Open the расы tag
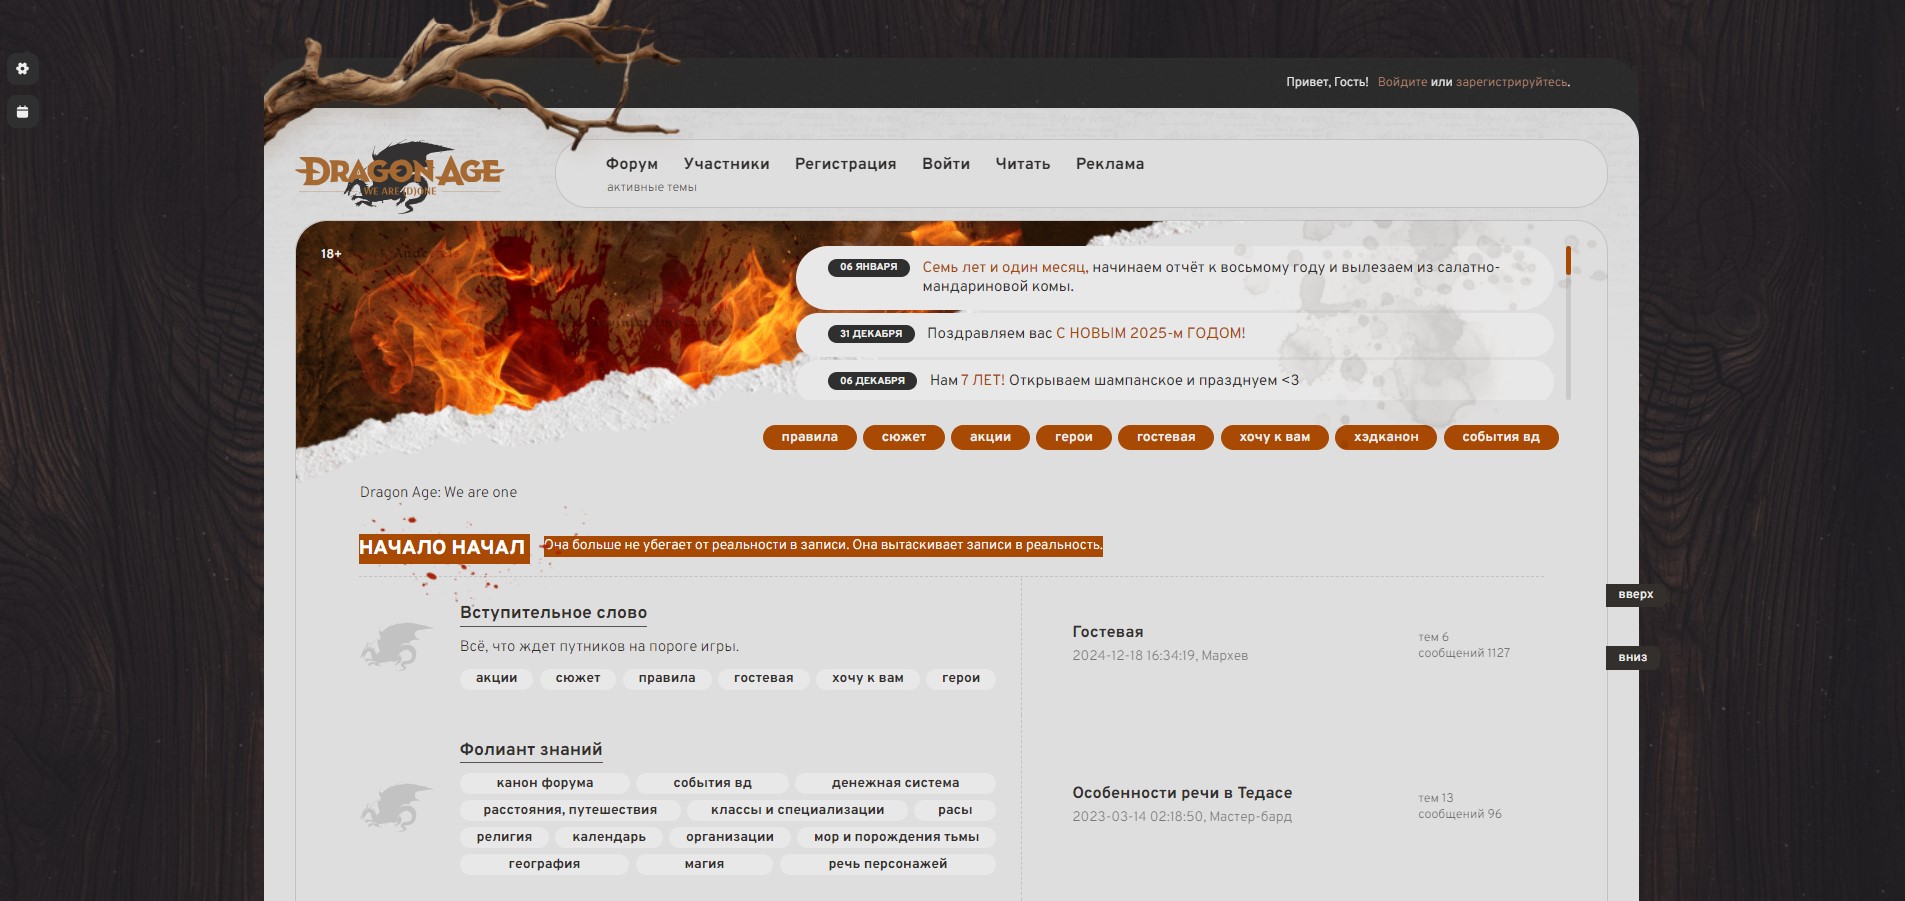 (955, 810)
